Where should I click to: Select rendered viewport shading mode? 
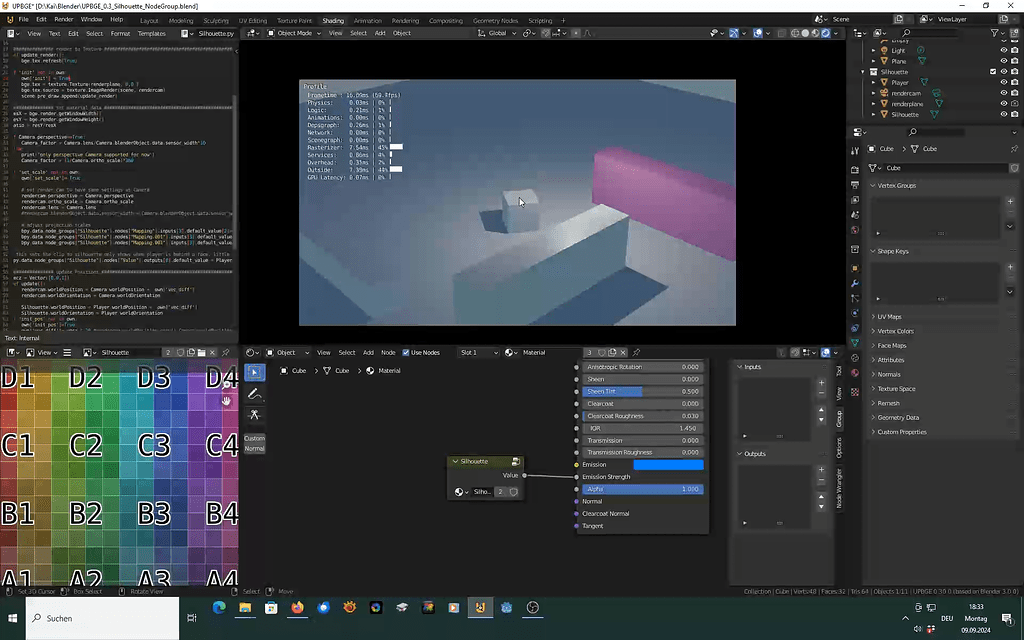825,33
